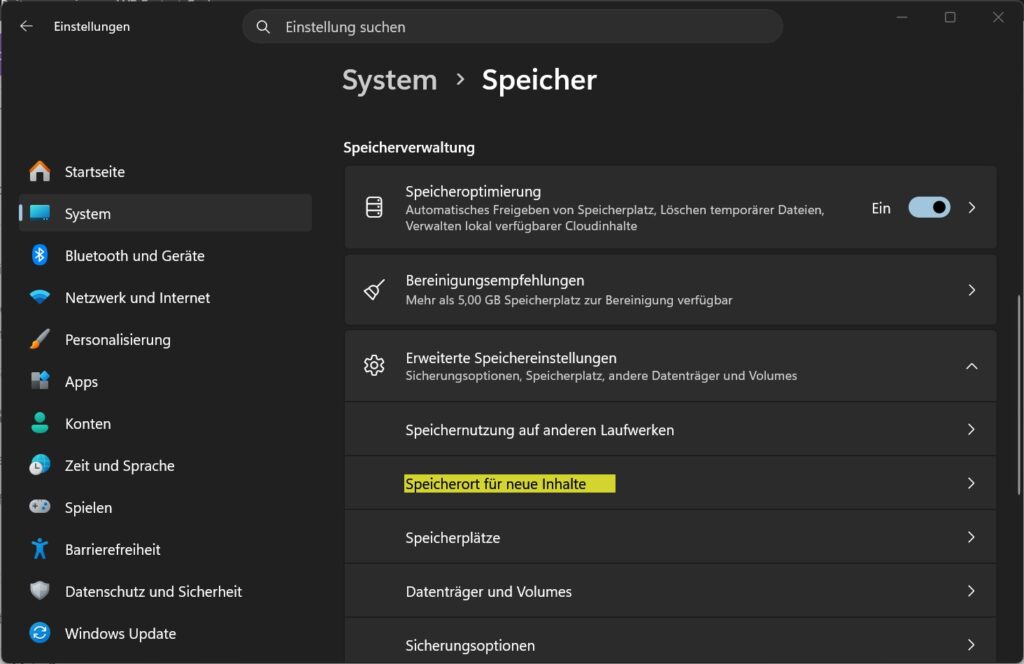
Task: Click the Speicheroptimierung storage icon
Action: tap(374, 207)
